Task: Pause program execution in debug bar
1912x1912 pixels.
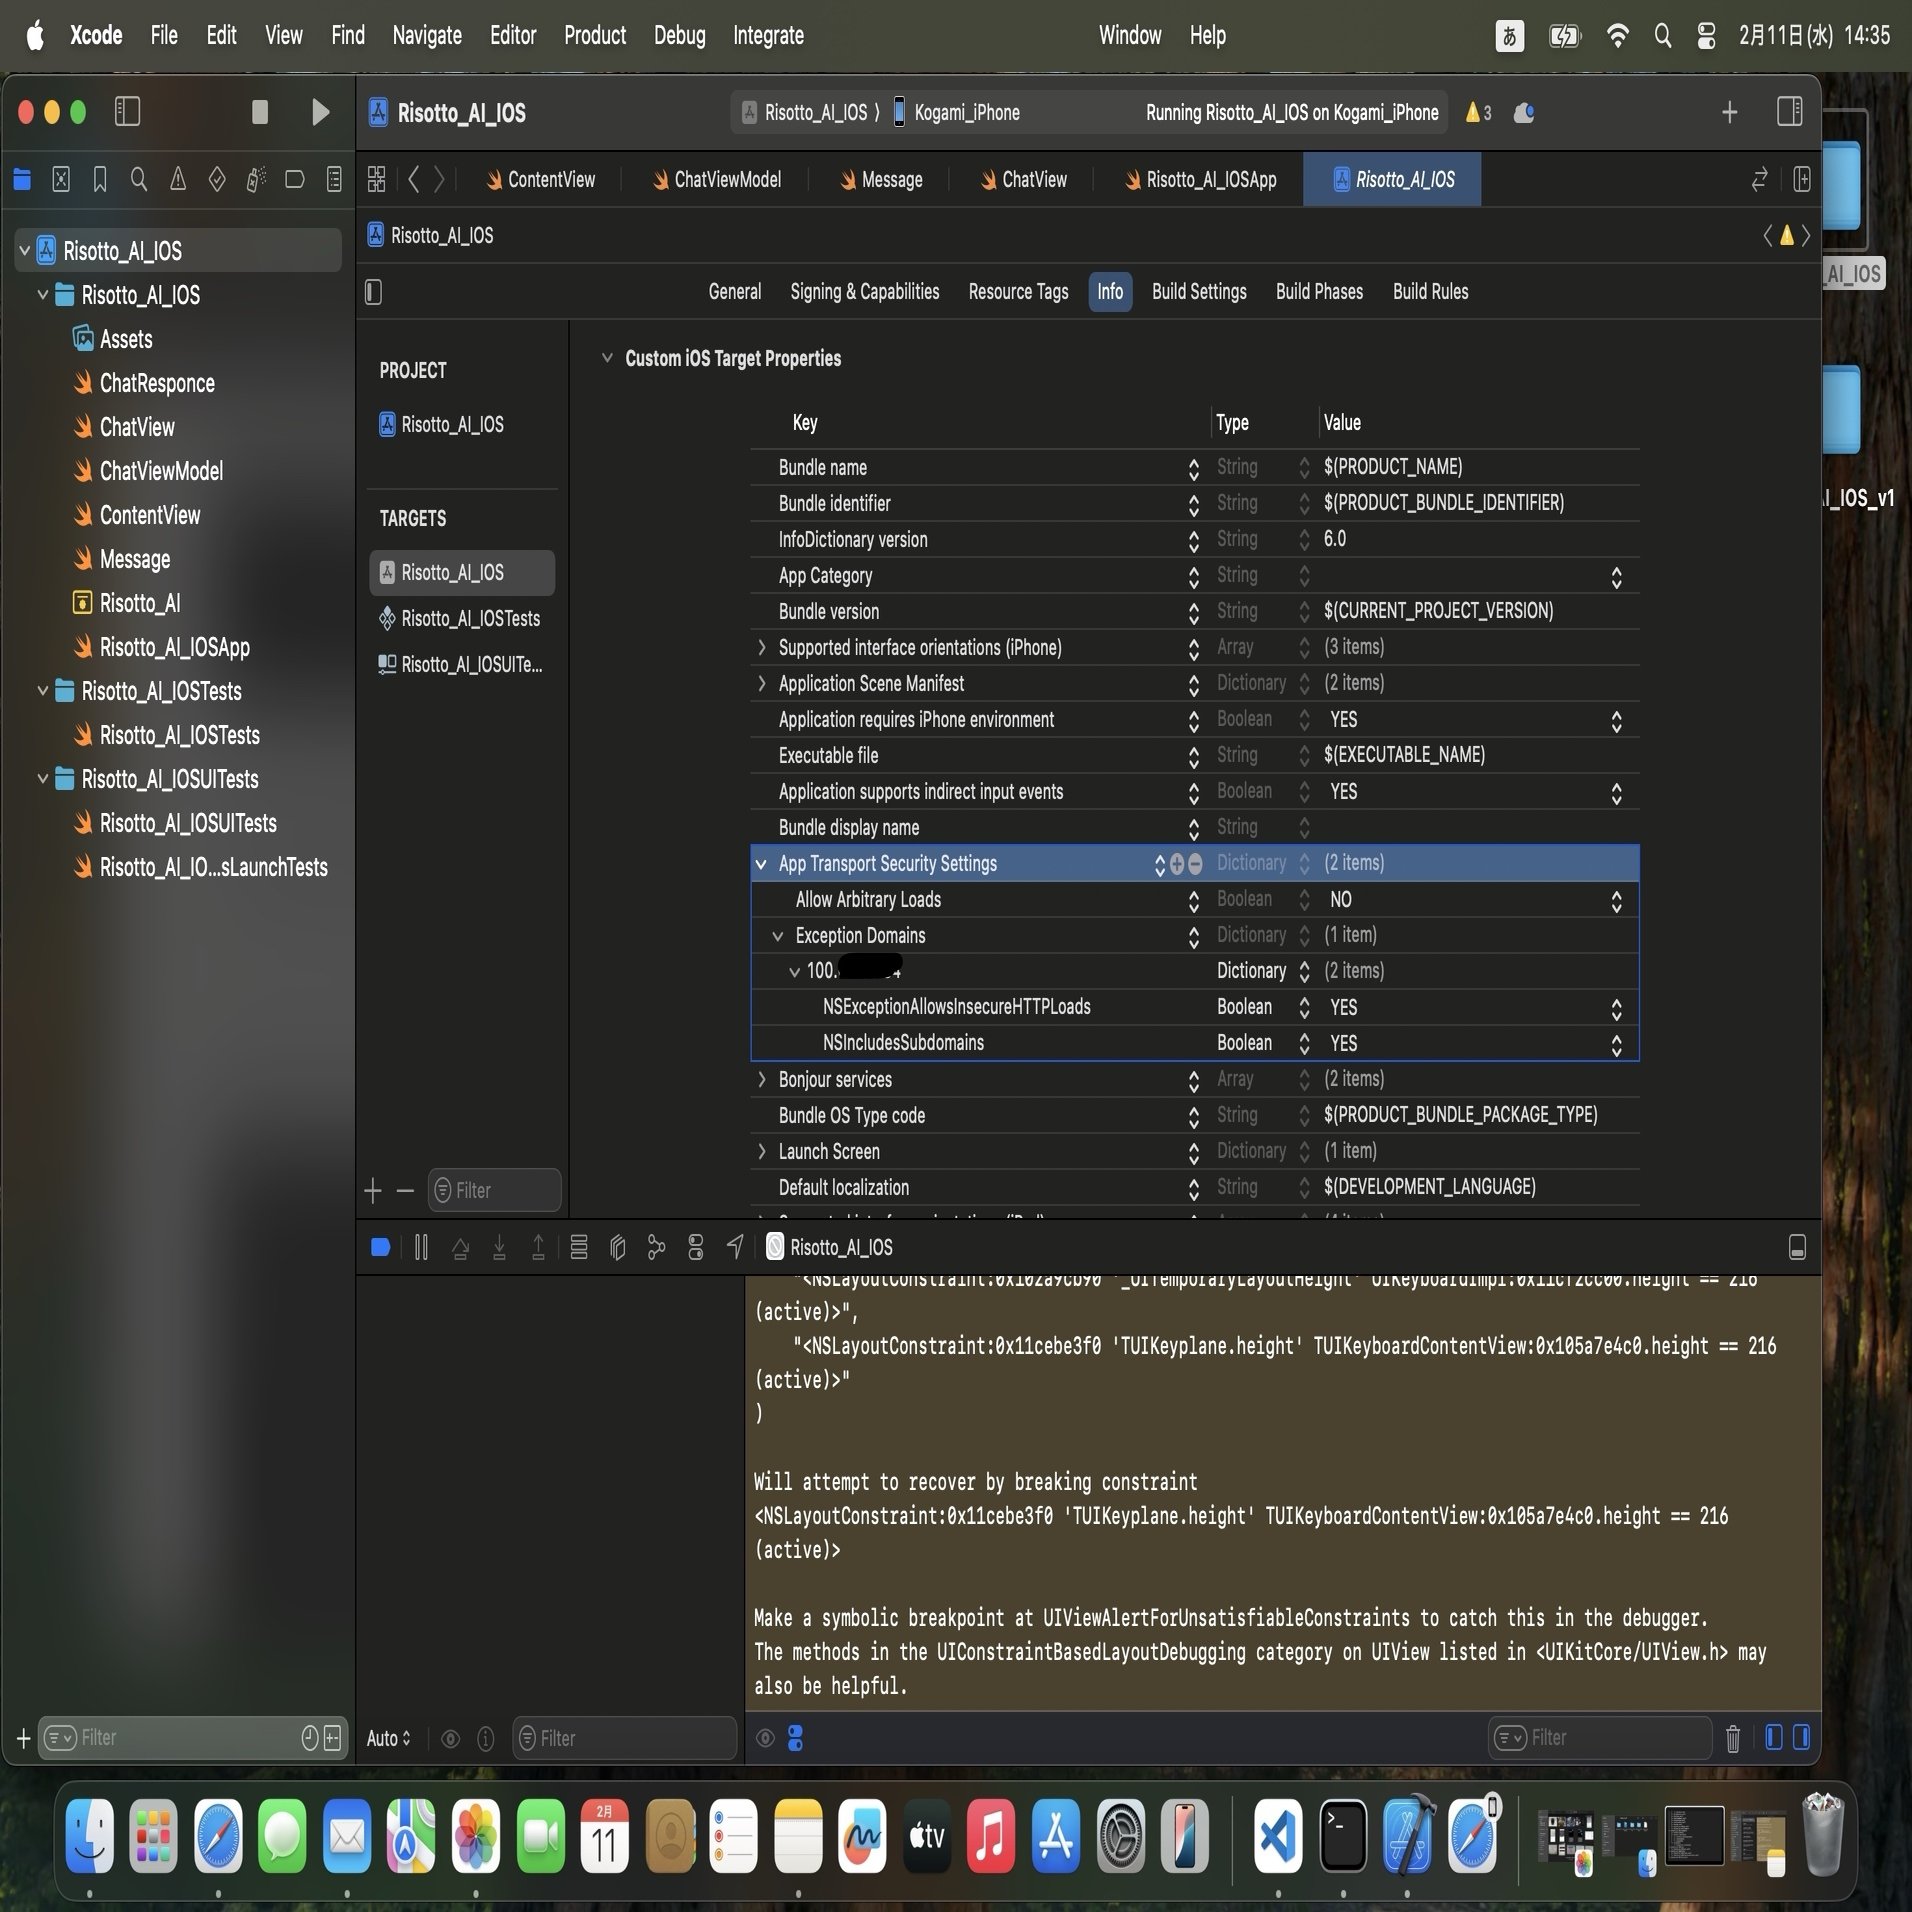Action: (x=421, y=1247)
